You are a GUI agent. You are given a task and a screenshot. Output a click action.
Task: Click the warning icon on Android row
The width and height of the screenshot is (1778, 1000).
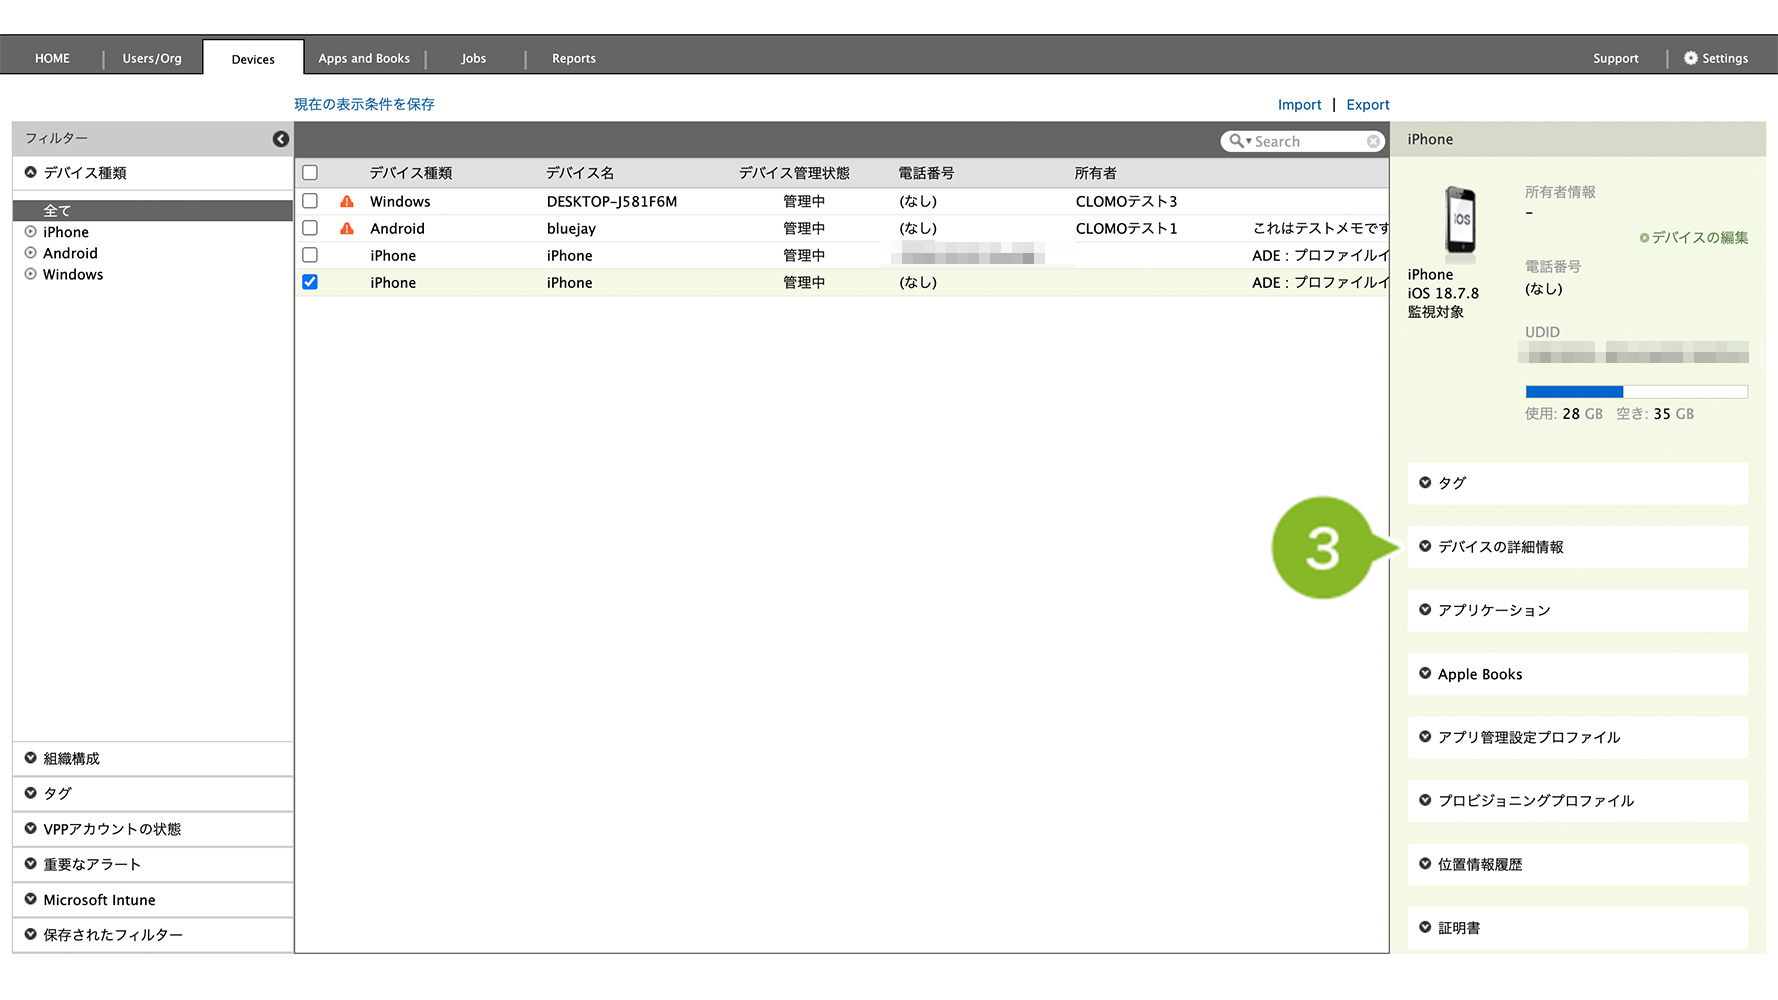coord(347,228)
